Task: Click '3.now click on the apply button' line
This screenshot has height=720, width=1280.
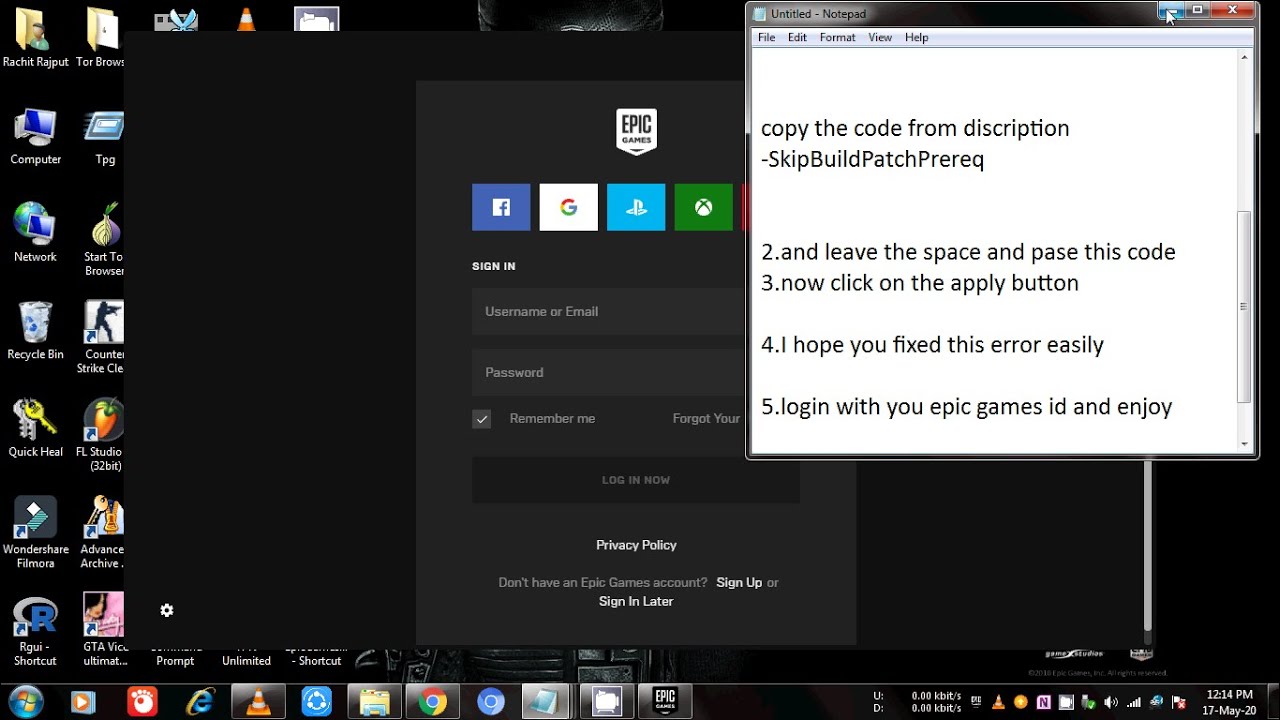Action: click(x=920, y=283)
